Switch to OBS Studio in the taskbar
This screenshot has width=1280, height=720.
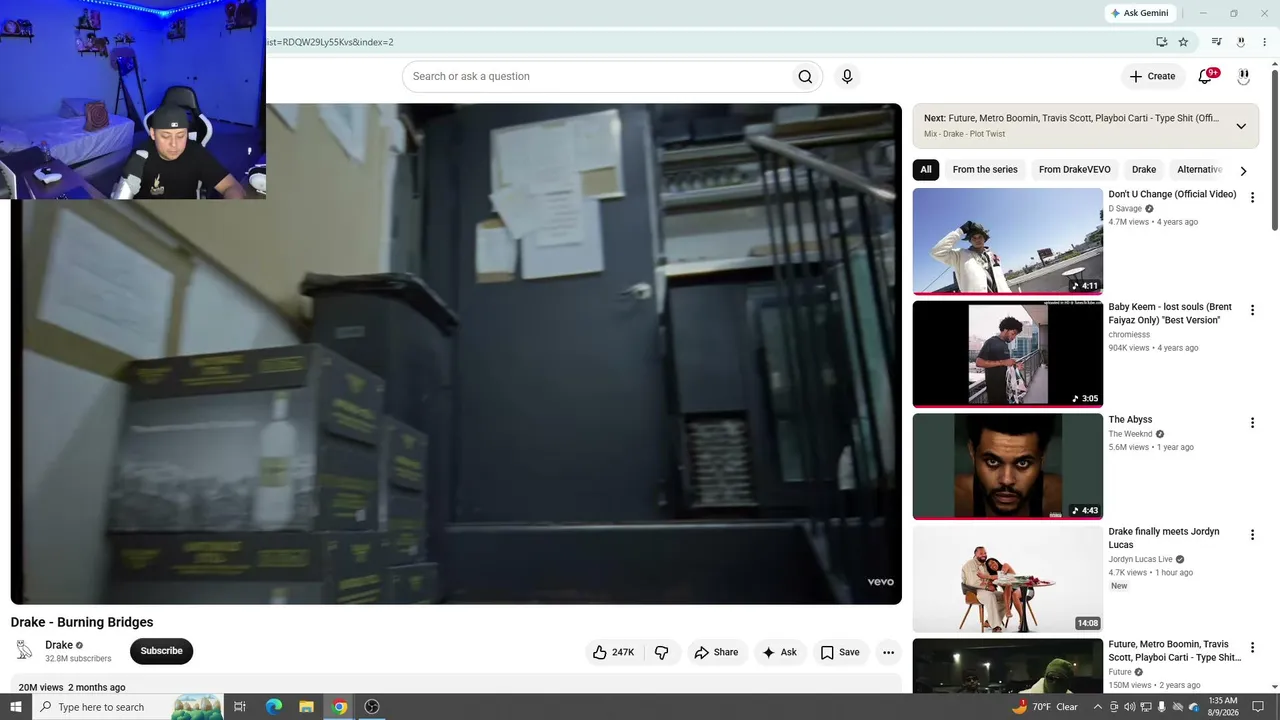coord(372,707)
